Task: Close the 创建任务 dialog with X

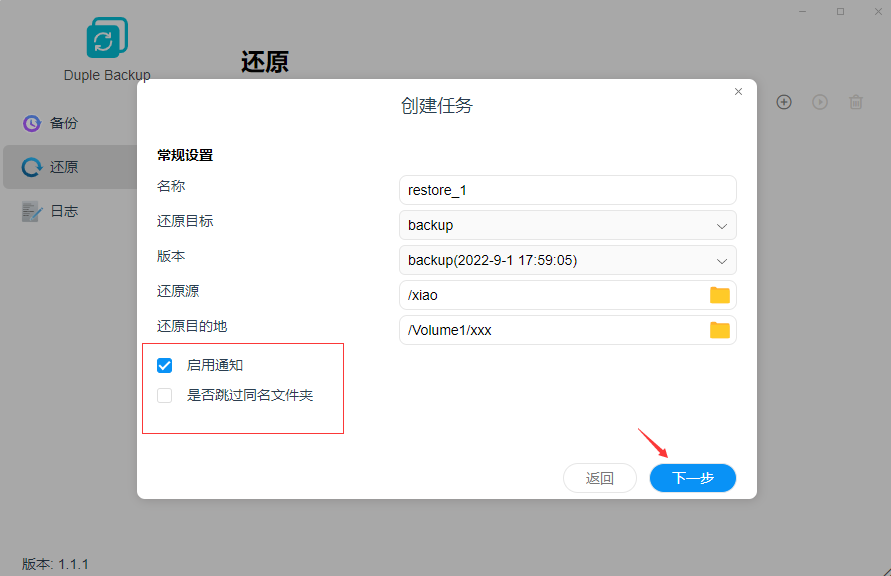Action: [738, 92]
